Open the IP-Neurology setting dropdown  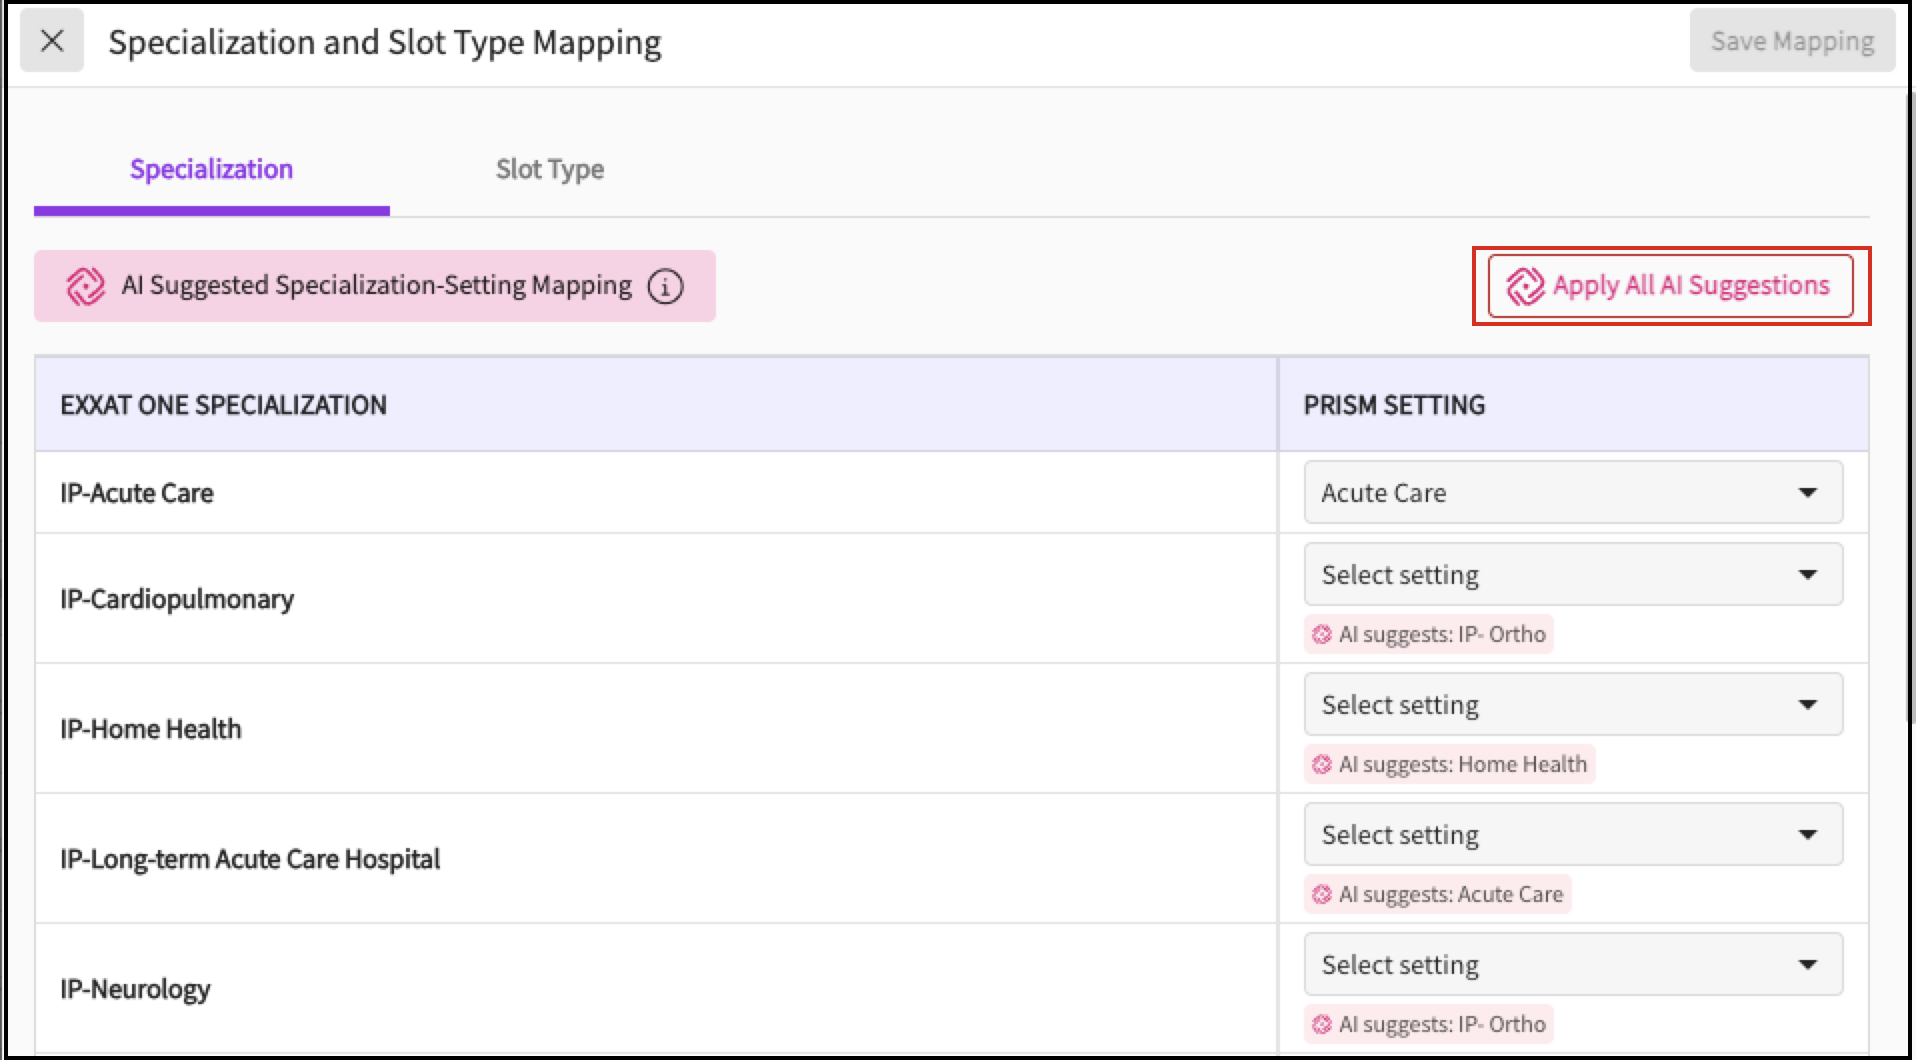pyautogui.click(x=1572, y=964)
